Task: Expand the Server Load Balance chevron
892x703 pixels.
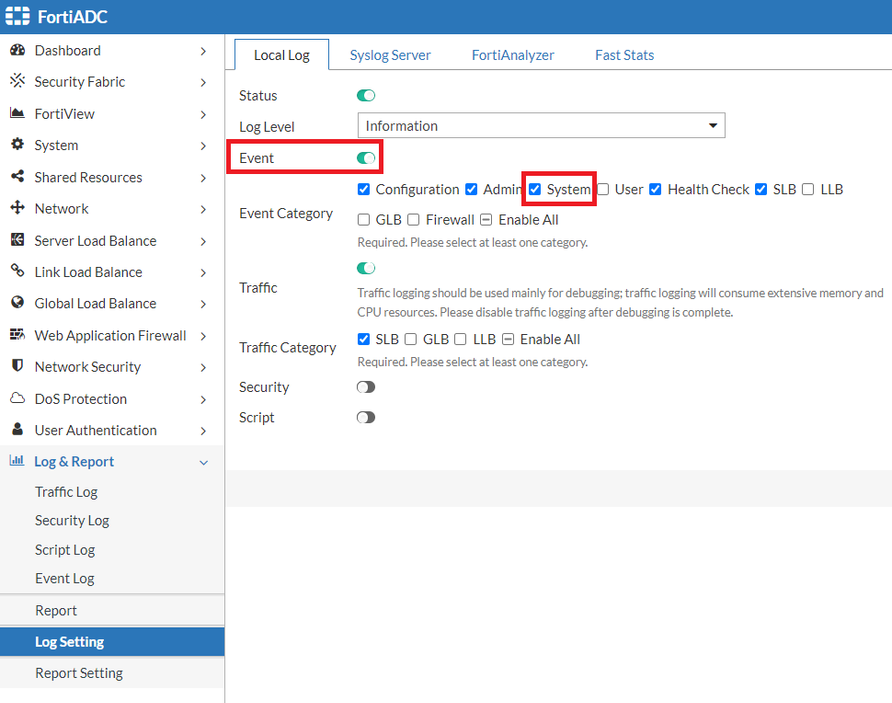Action: pyautogui.click(x=204, y=241)
